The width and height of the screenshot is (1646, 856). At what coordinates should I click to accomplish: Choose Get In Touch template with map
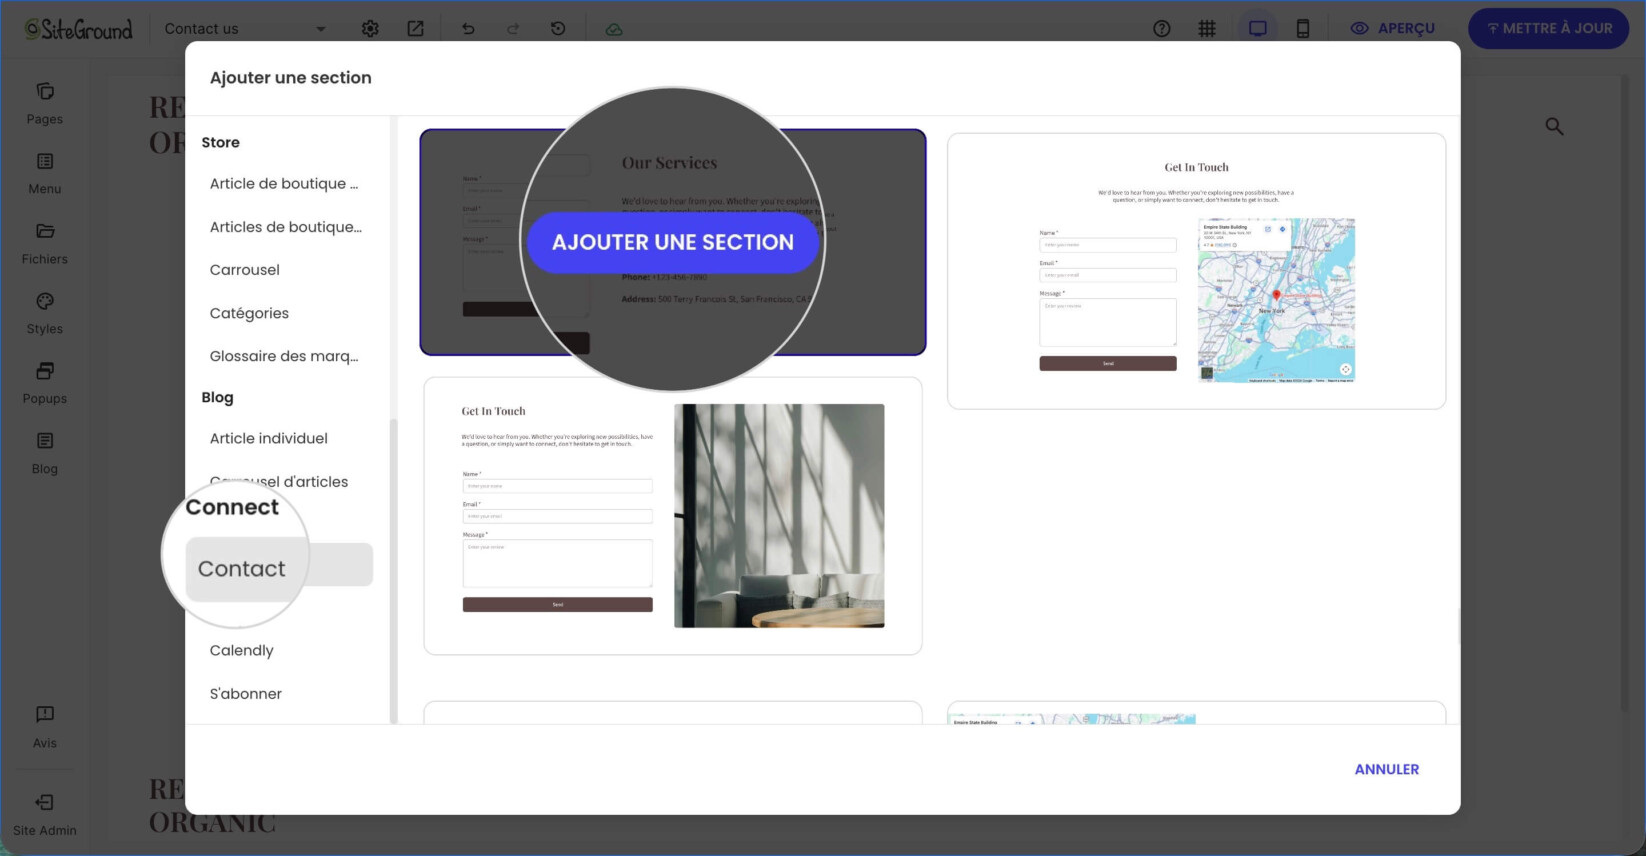[1196, 271]
